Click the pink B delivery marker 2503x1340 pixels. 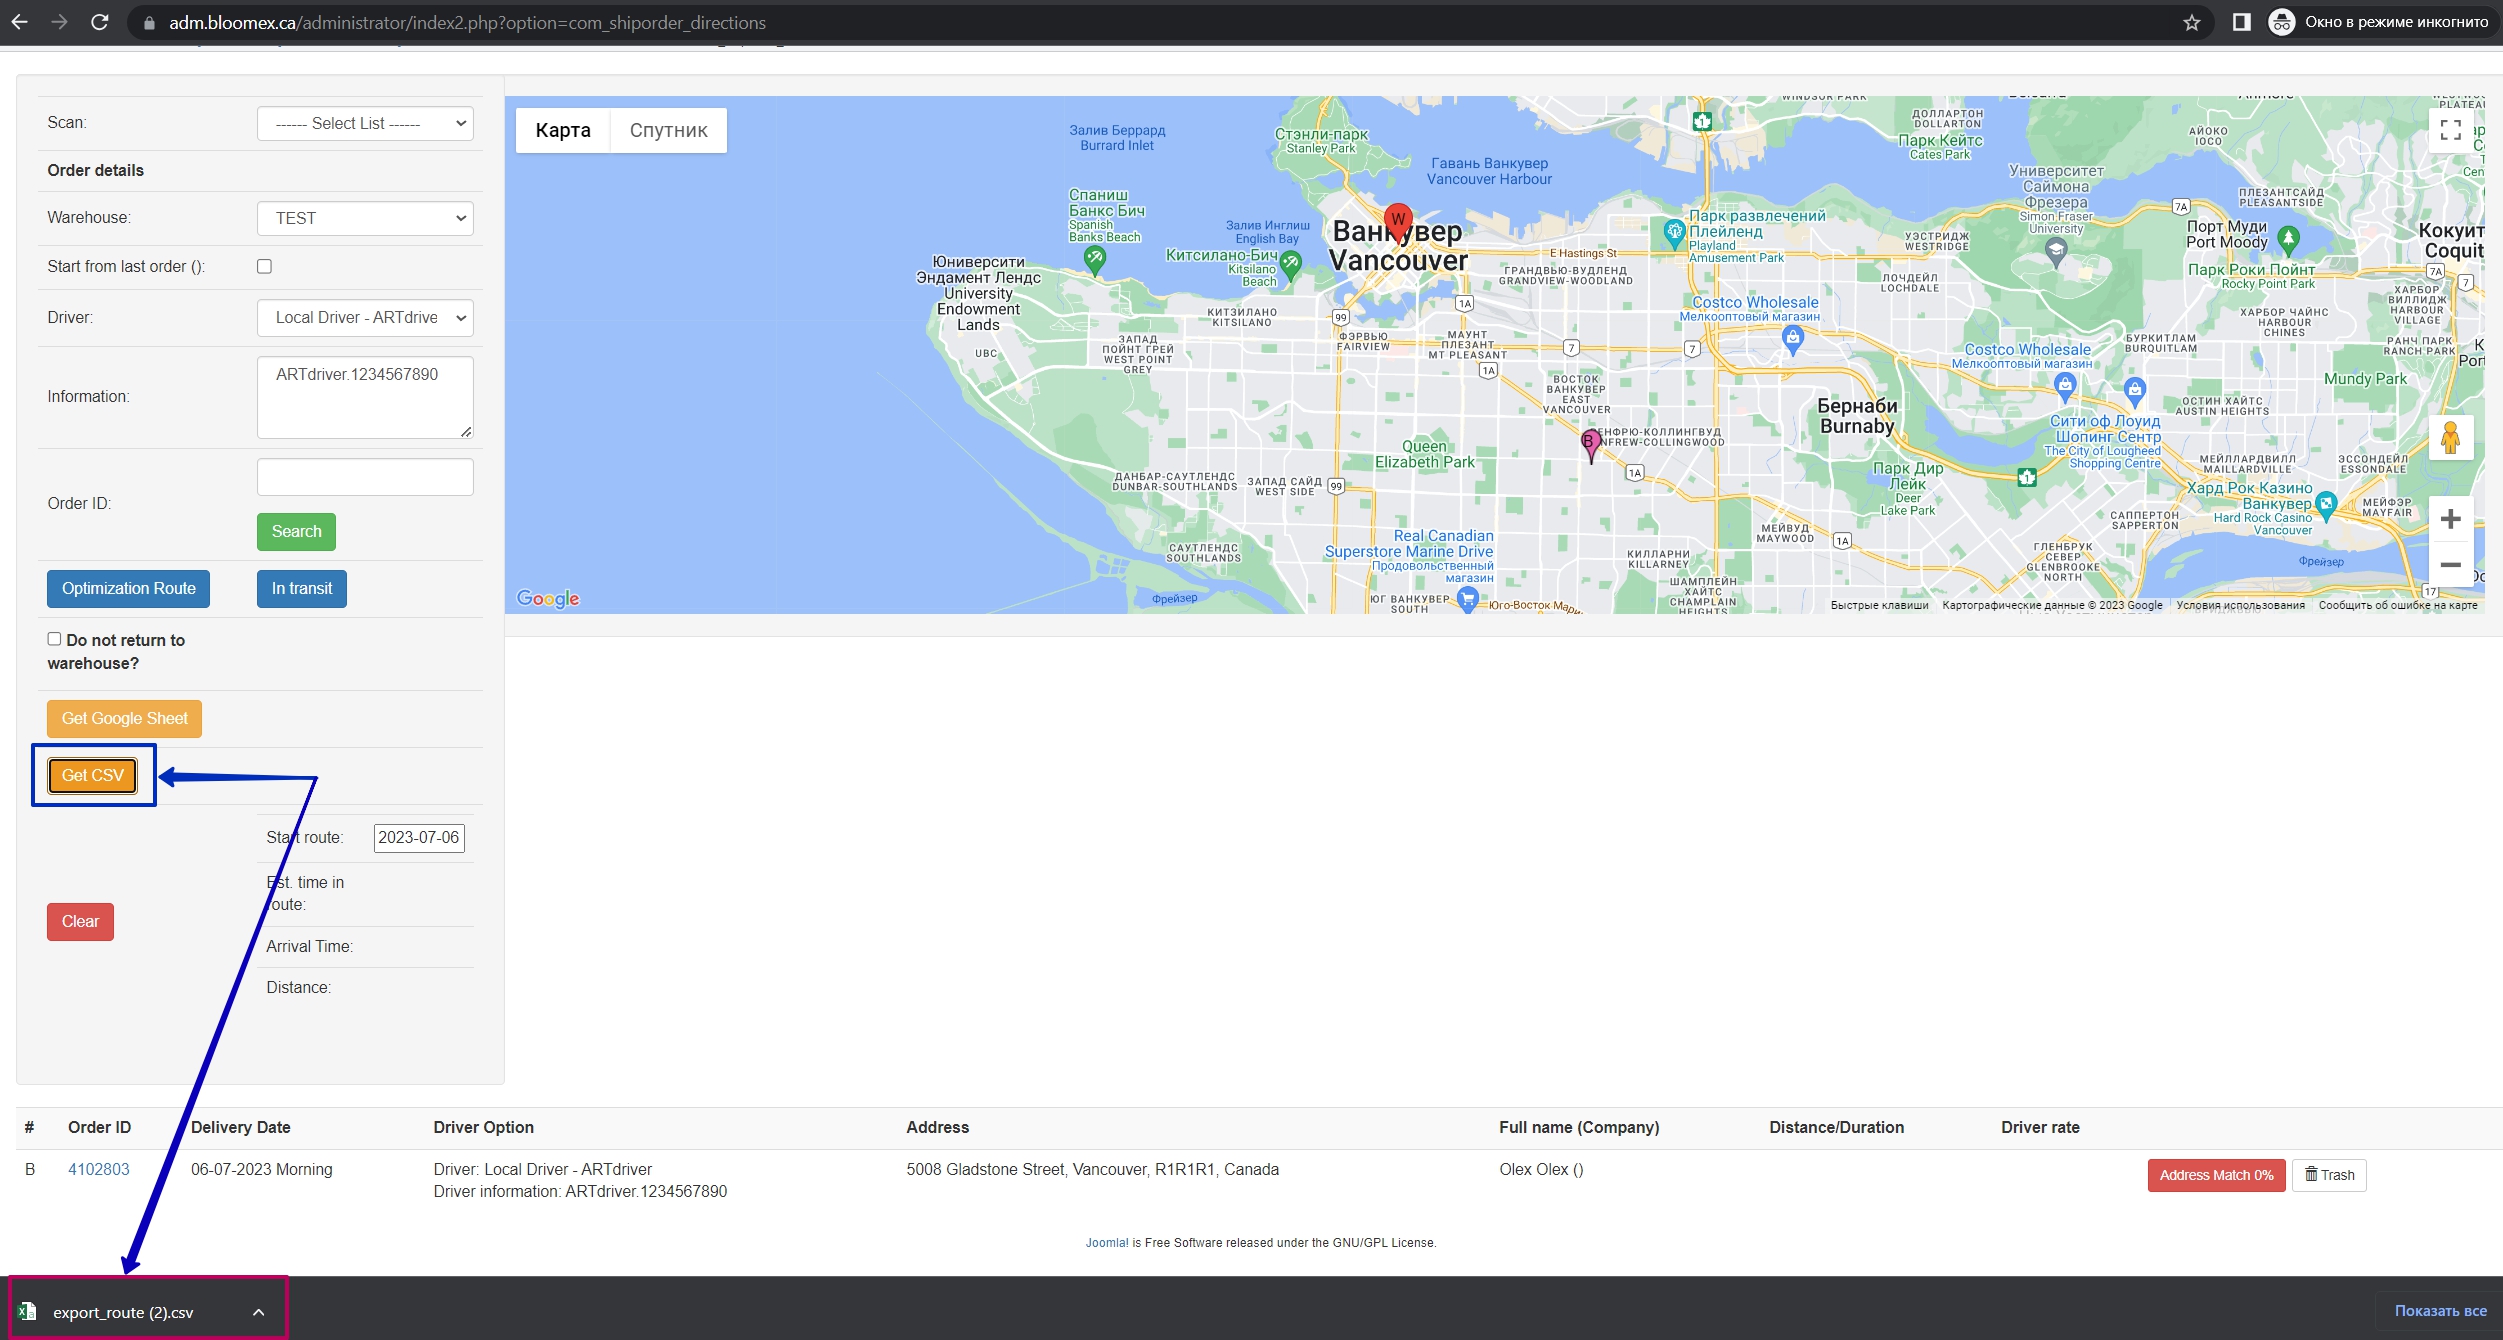[x=1590, y=445]
